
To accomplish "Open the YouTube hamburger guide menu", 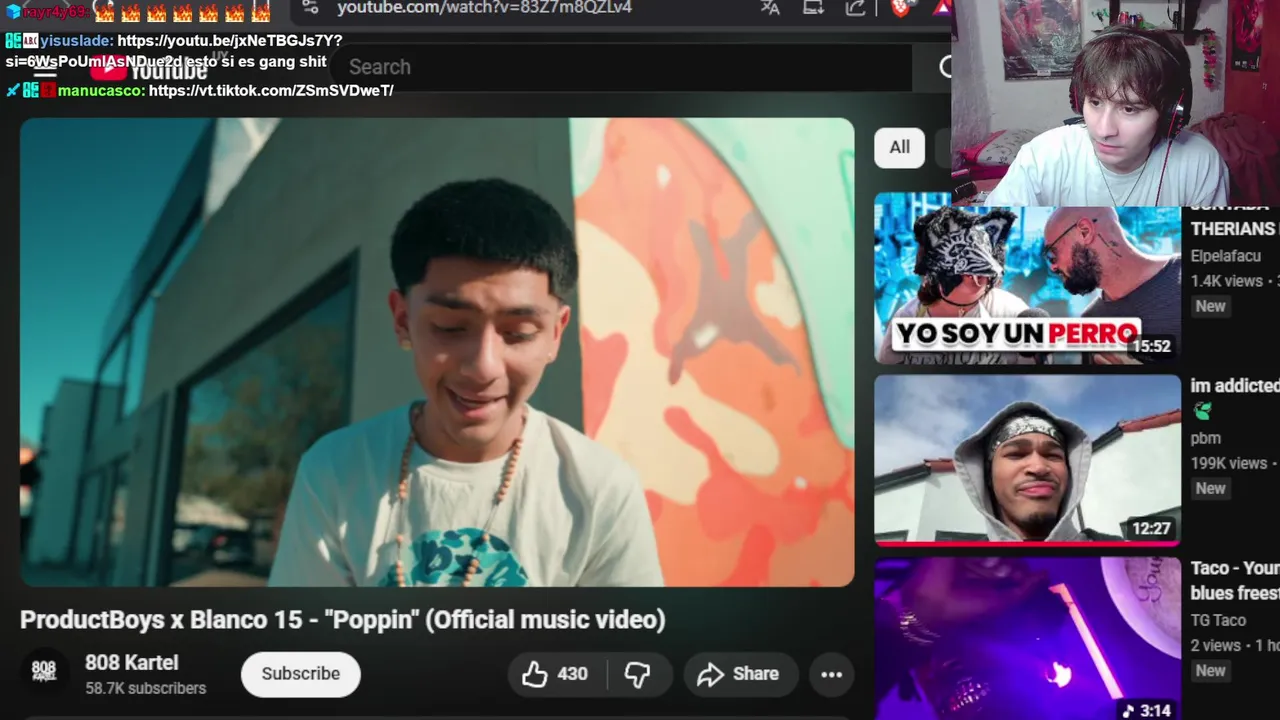I will (45, 72).
